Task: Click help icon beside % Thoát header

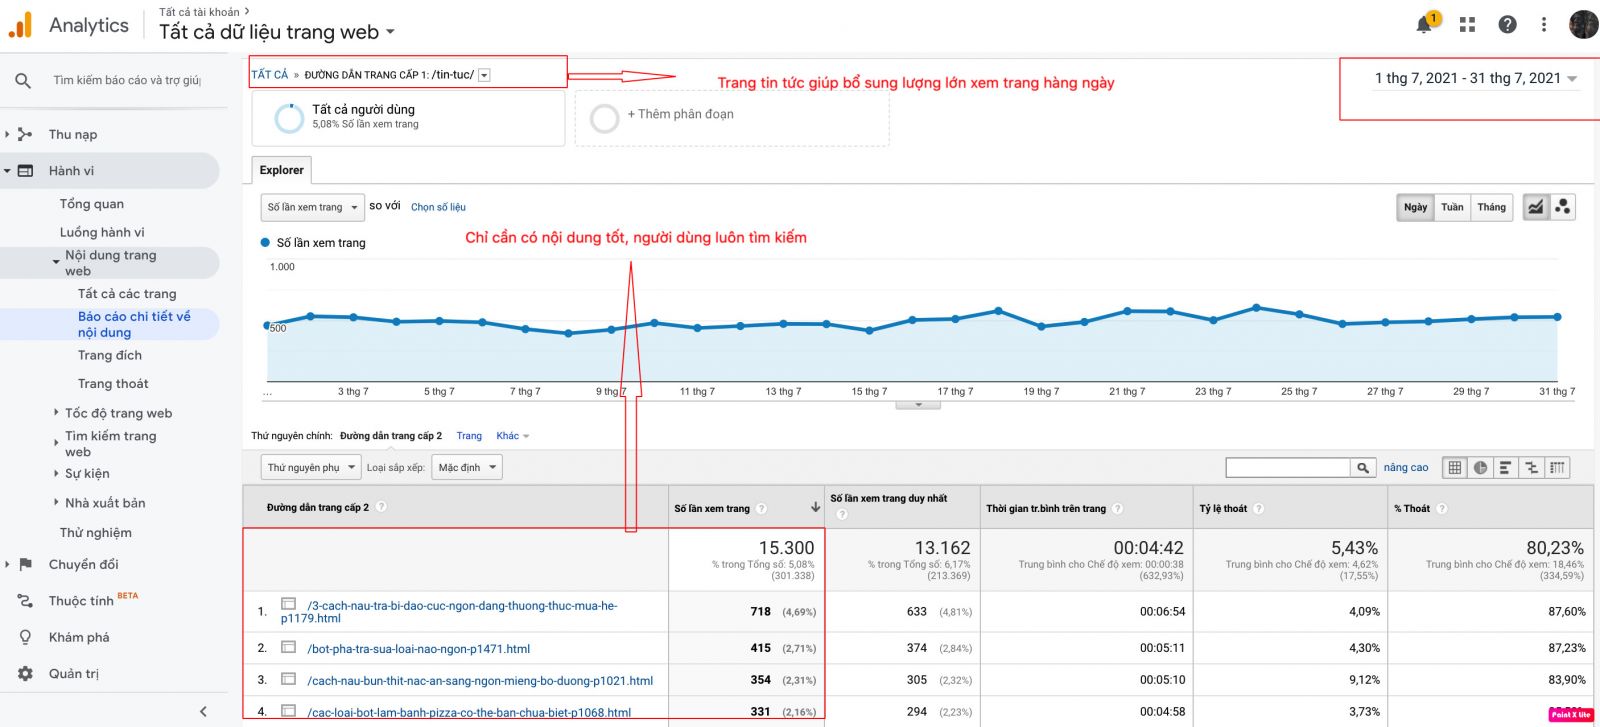Action: point(1442,508)
